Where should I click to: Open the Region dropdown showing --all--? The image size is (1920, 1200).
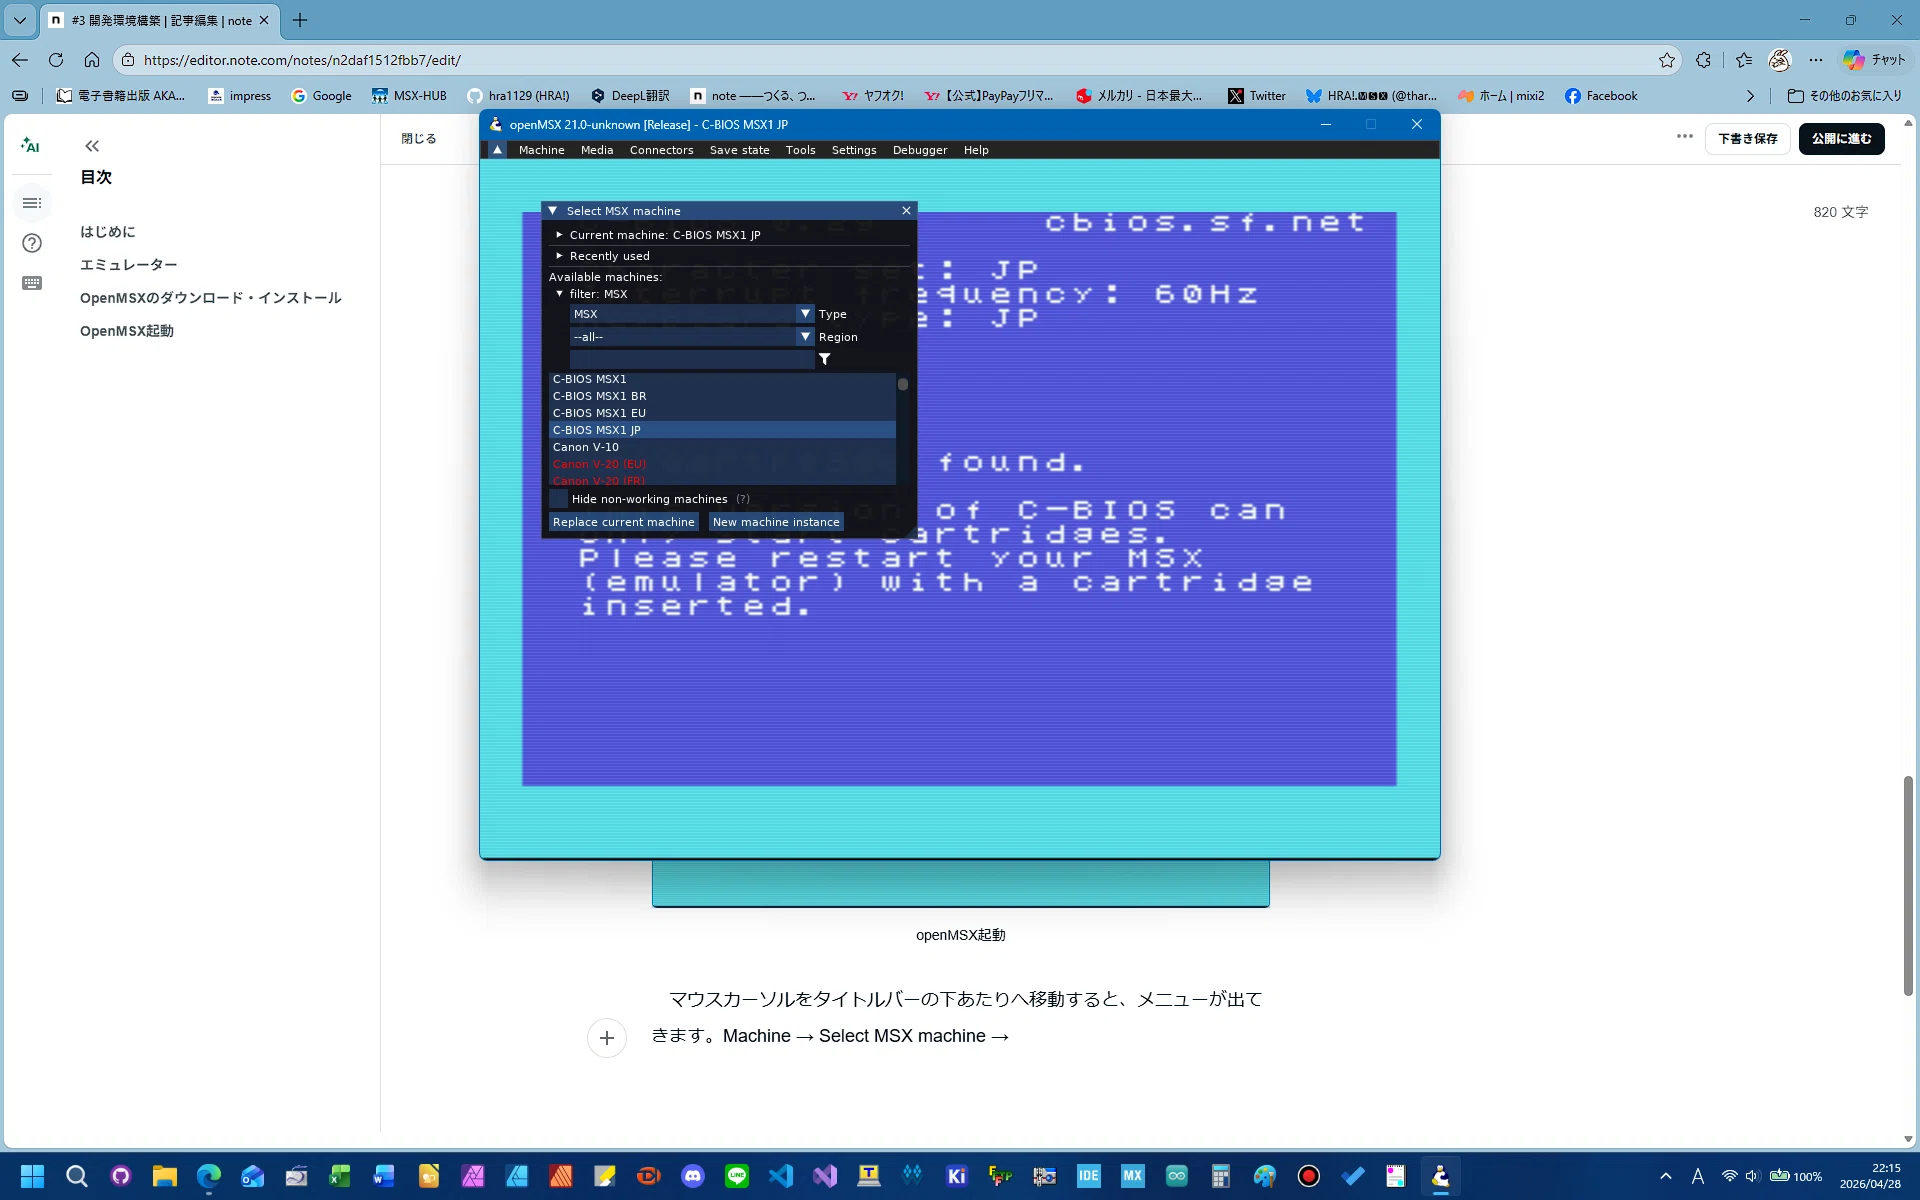[692, 337]
